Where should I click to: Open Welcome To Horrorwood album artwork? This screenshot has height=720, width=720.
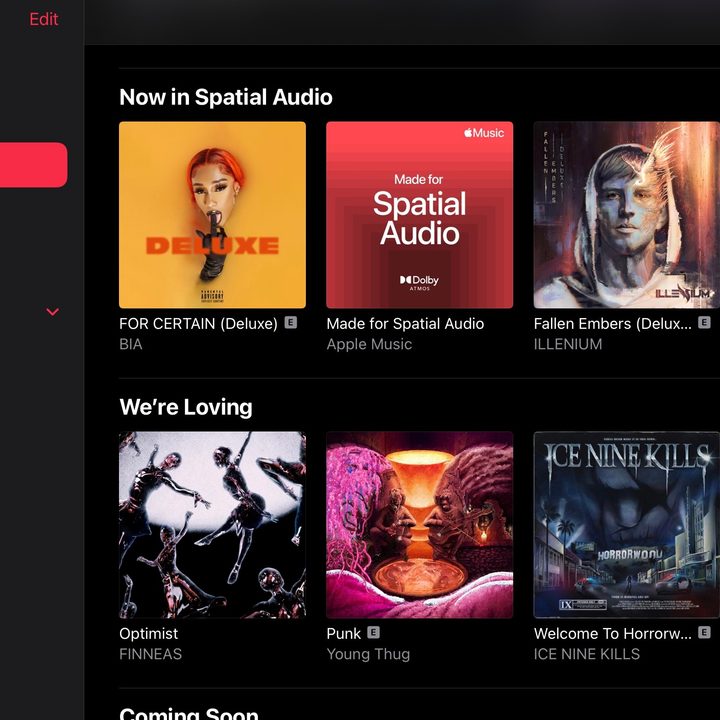coord(627,525)
